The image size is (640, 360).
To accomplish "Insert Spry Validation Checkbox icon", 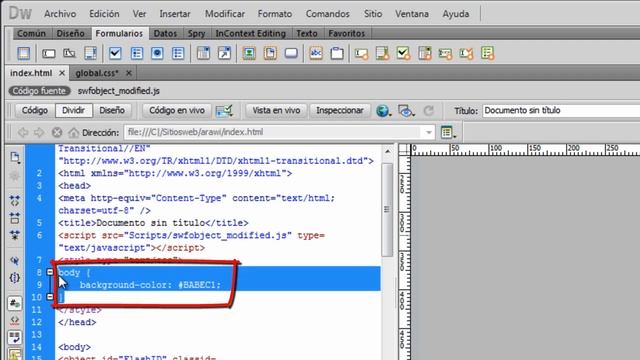I will tap(403, 53).
